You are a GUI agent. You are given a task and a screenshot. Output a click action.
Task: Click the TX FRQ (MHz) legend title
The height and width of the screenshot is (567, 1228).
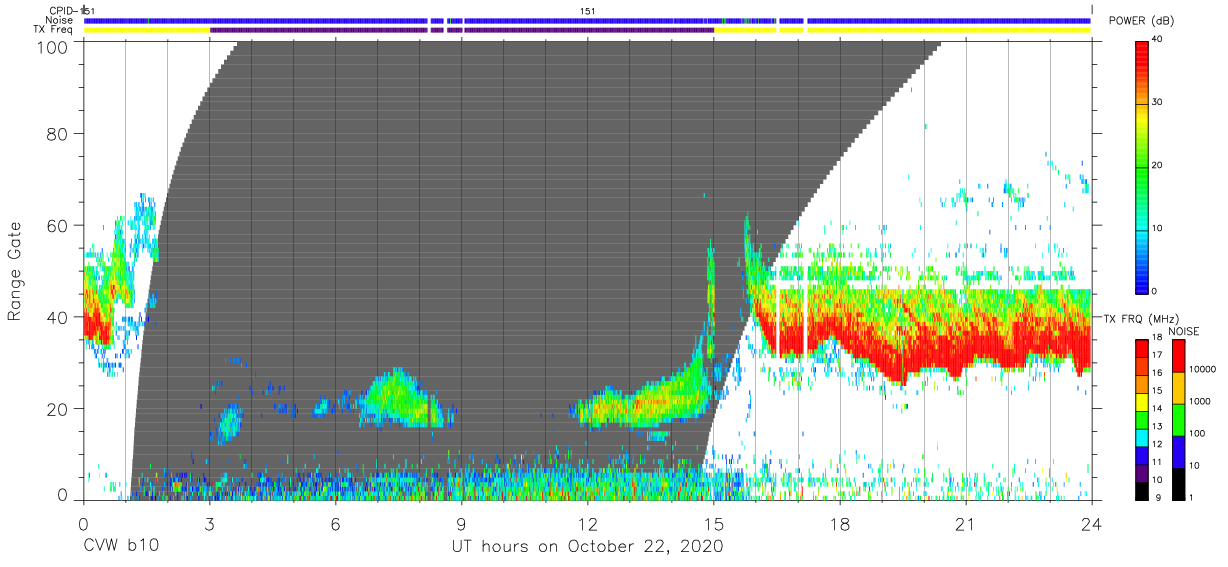(1143, 318)
